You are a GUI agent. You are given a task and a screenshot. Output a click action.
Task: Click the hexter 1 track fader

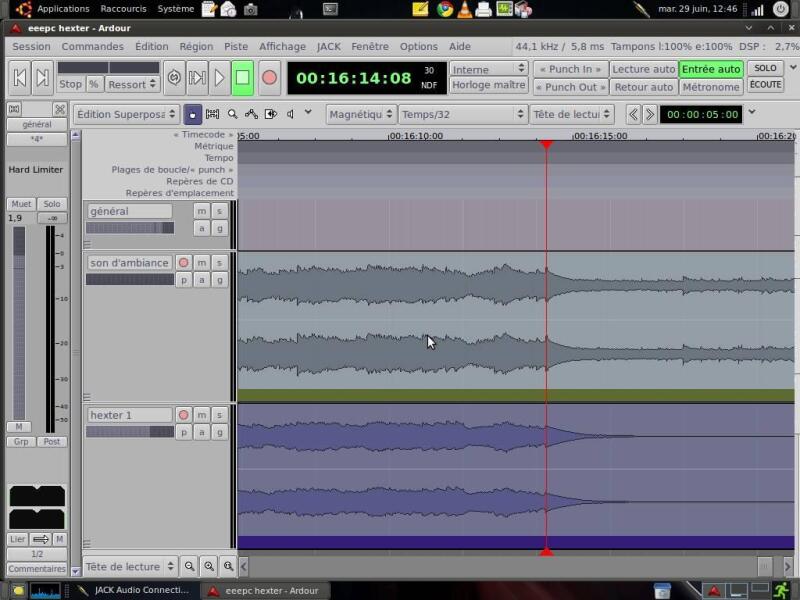tap(129, 432)
